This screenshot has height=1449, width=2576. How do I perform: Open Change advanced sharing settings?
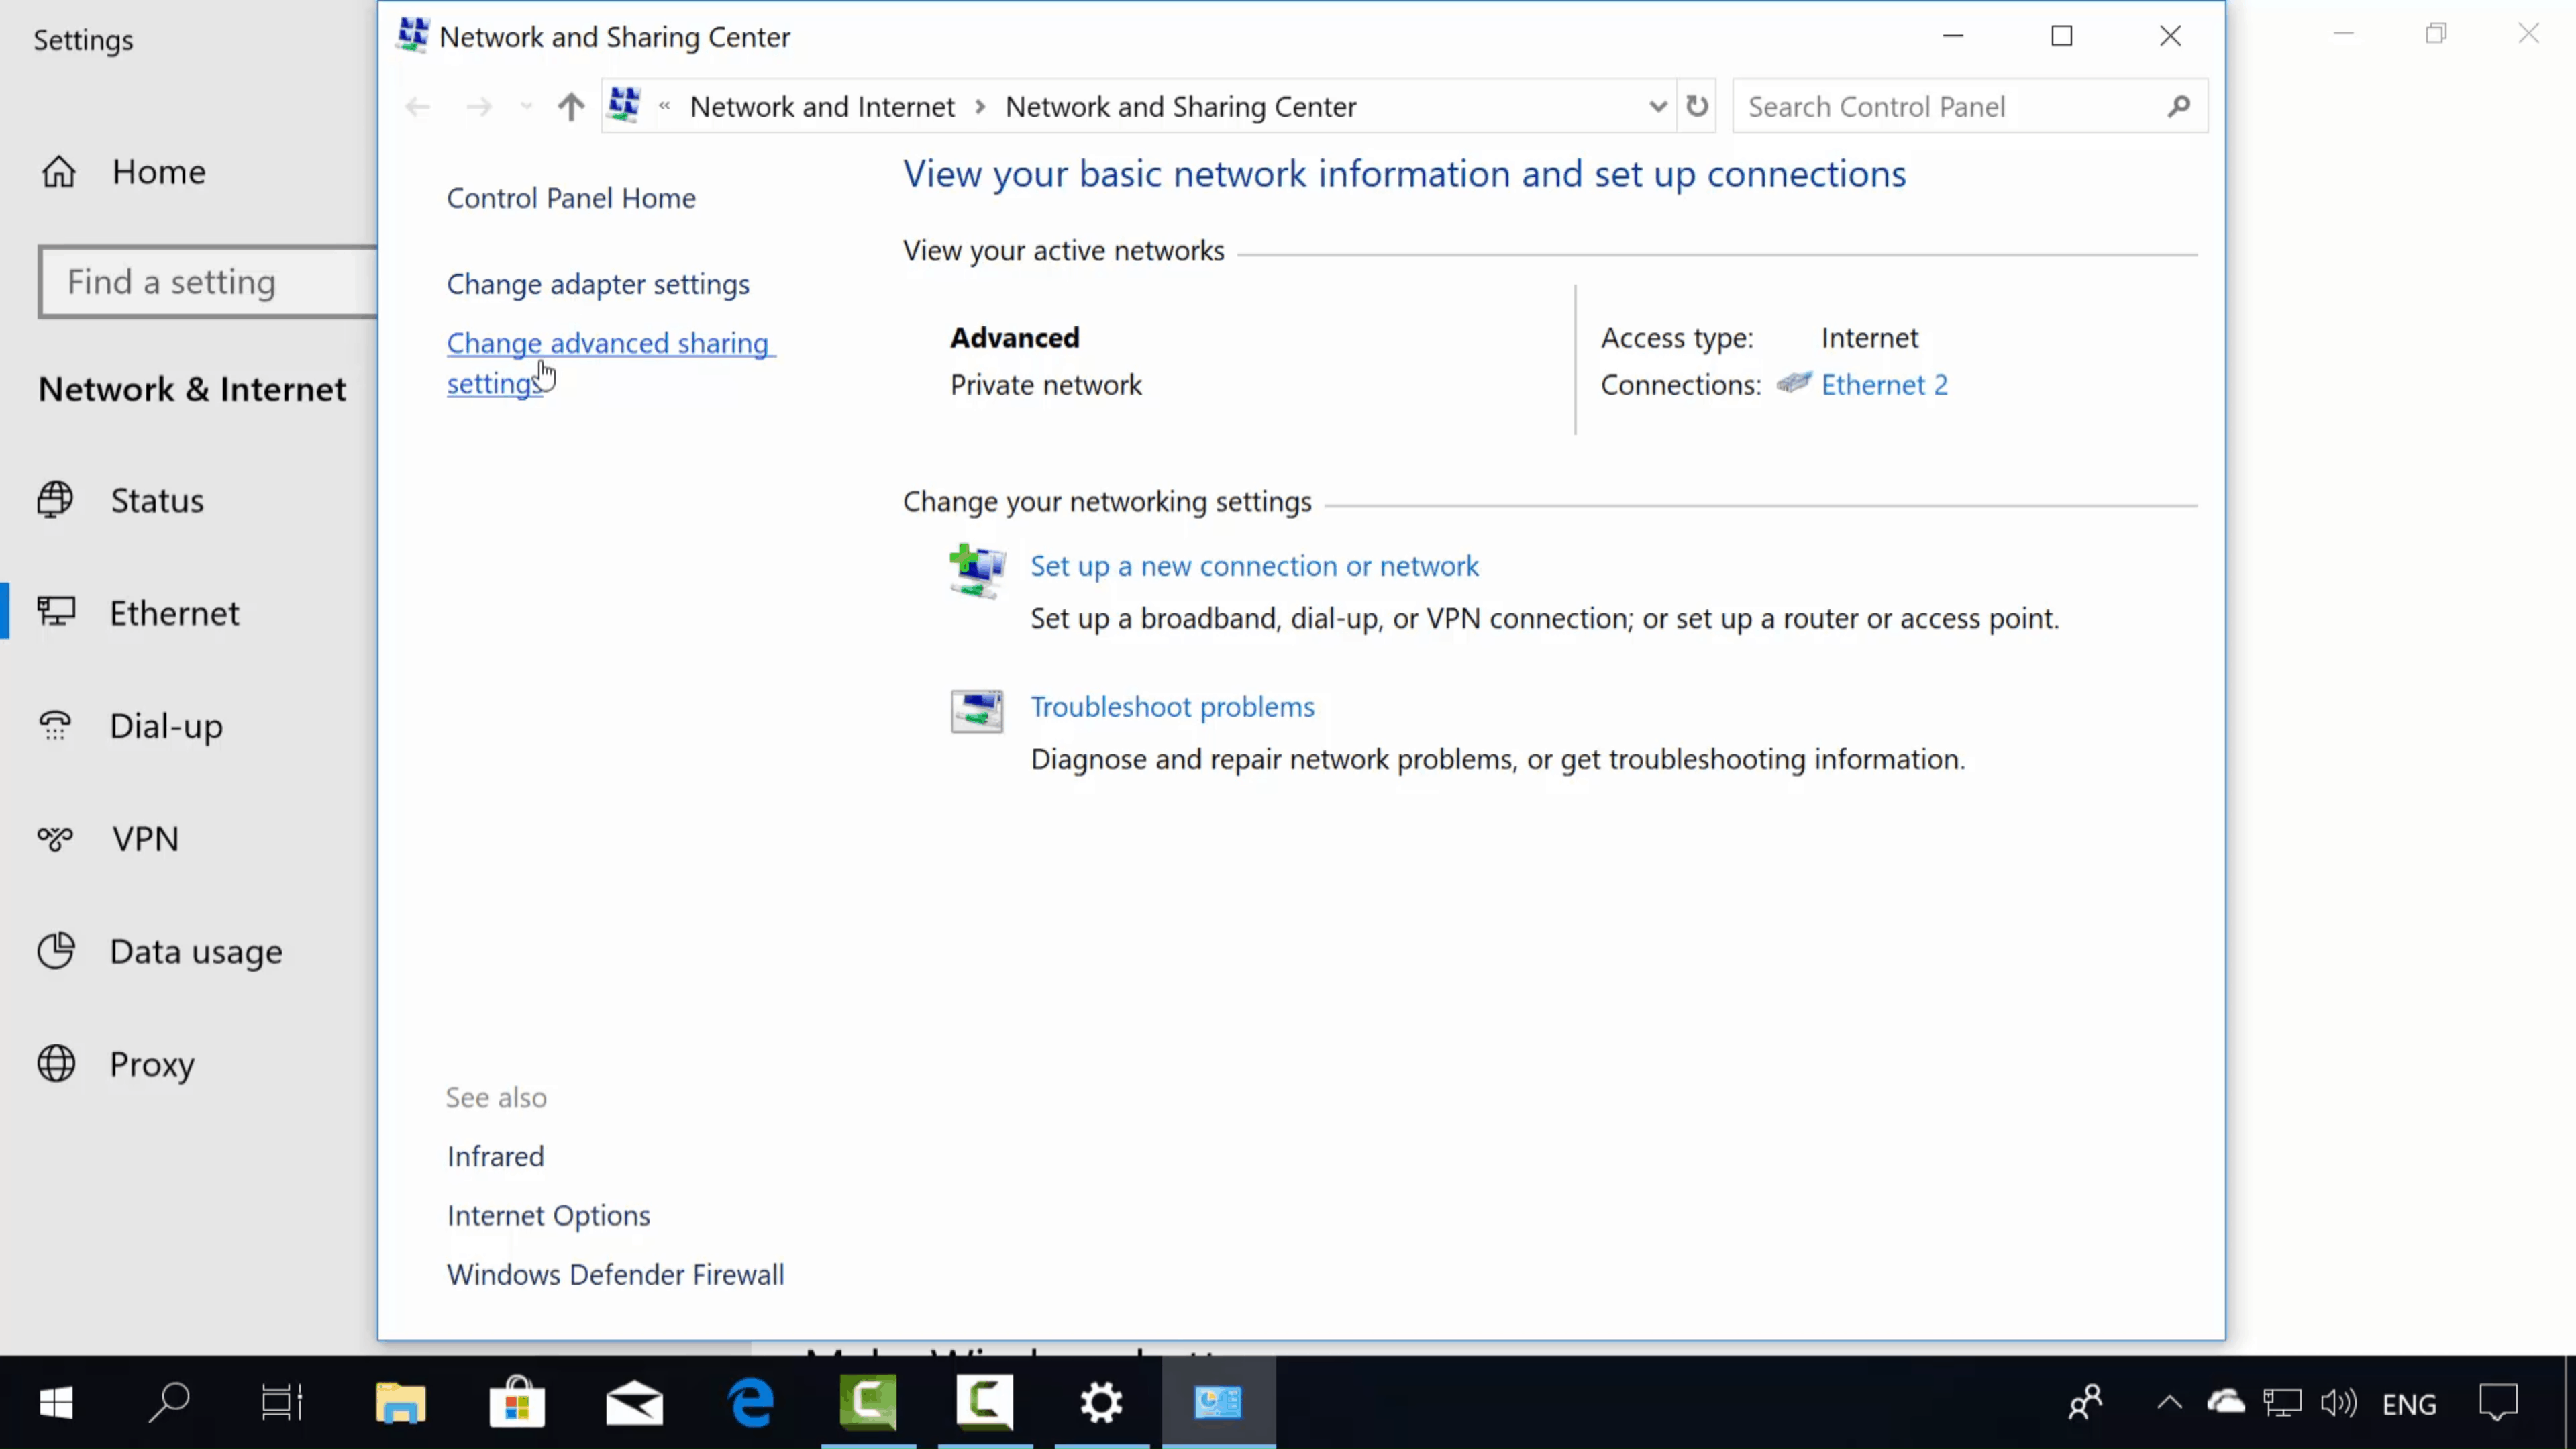(x=610, y=363)
